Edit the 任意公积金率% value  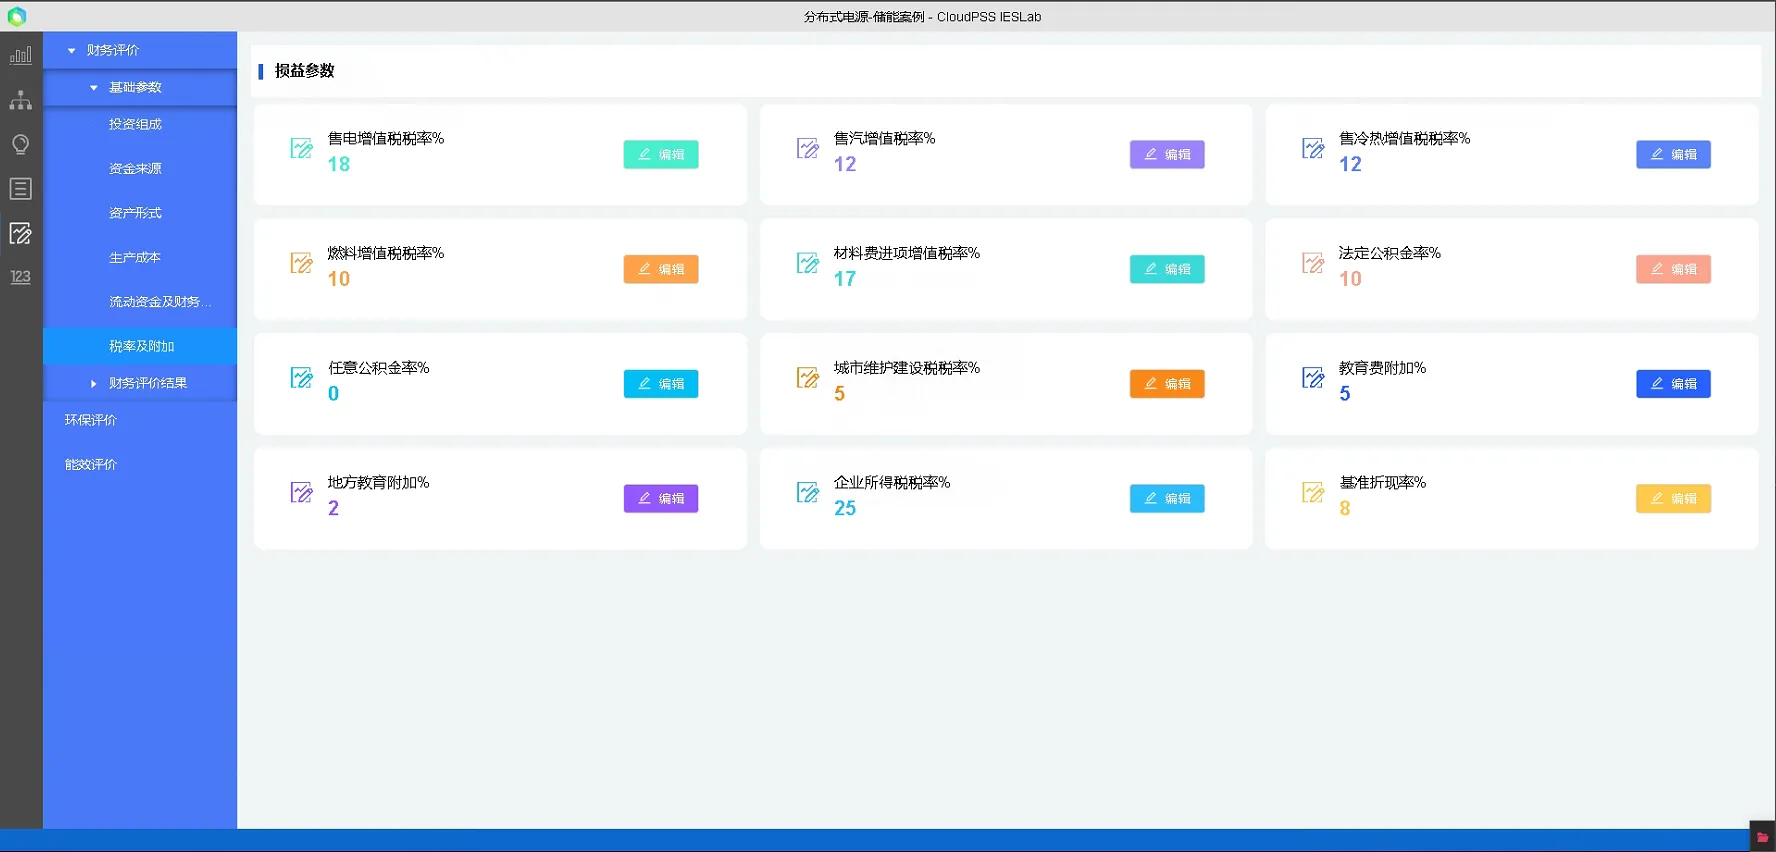click(x=661, y=384)
